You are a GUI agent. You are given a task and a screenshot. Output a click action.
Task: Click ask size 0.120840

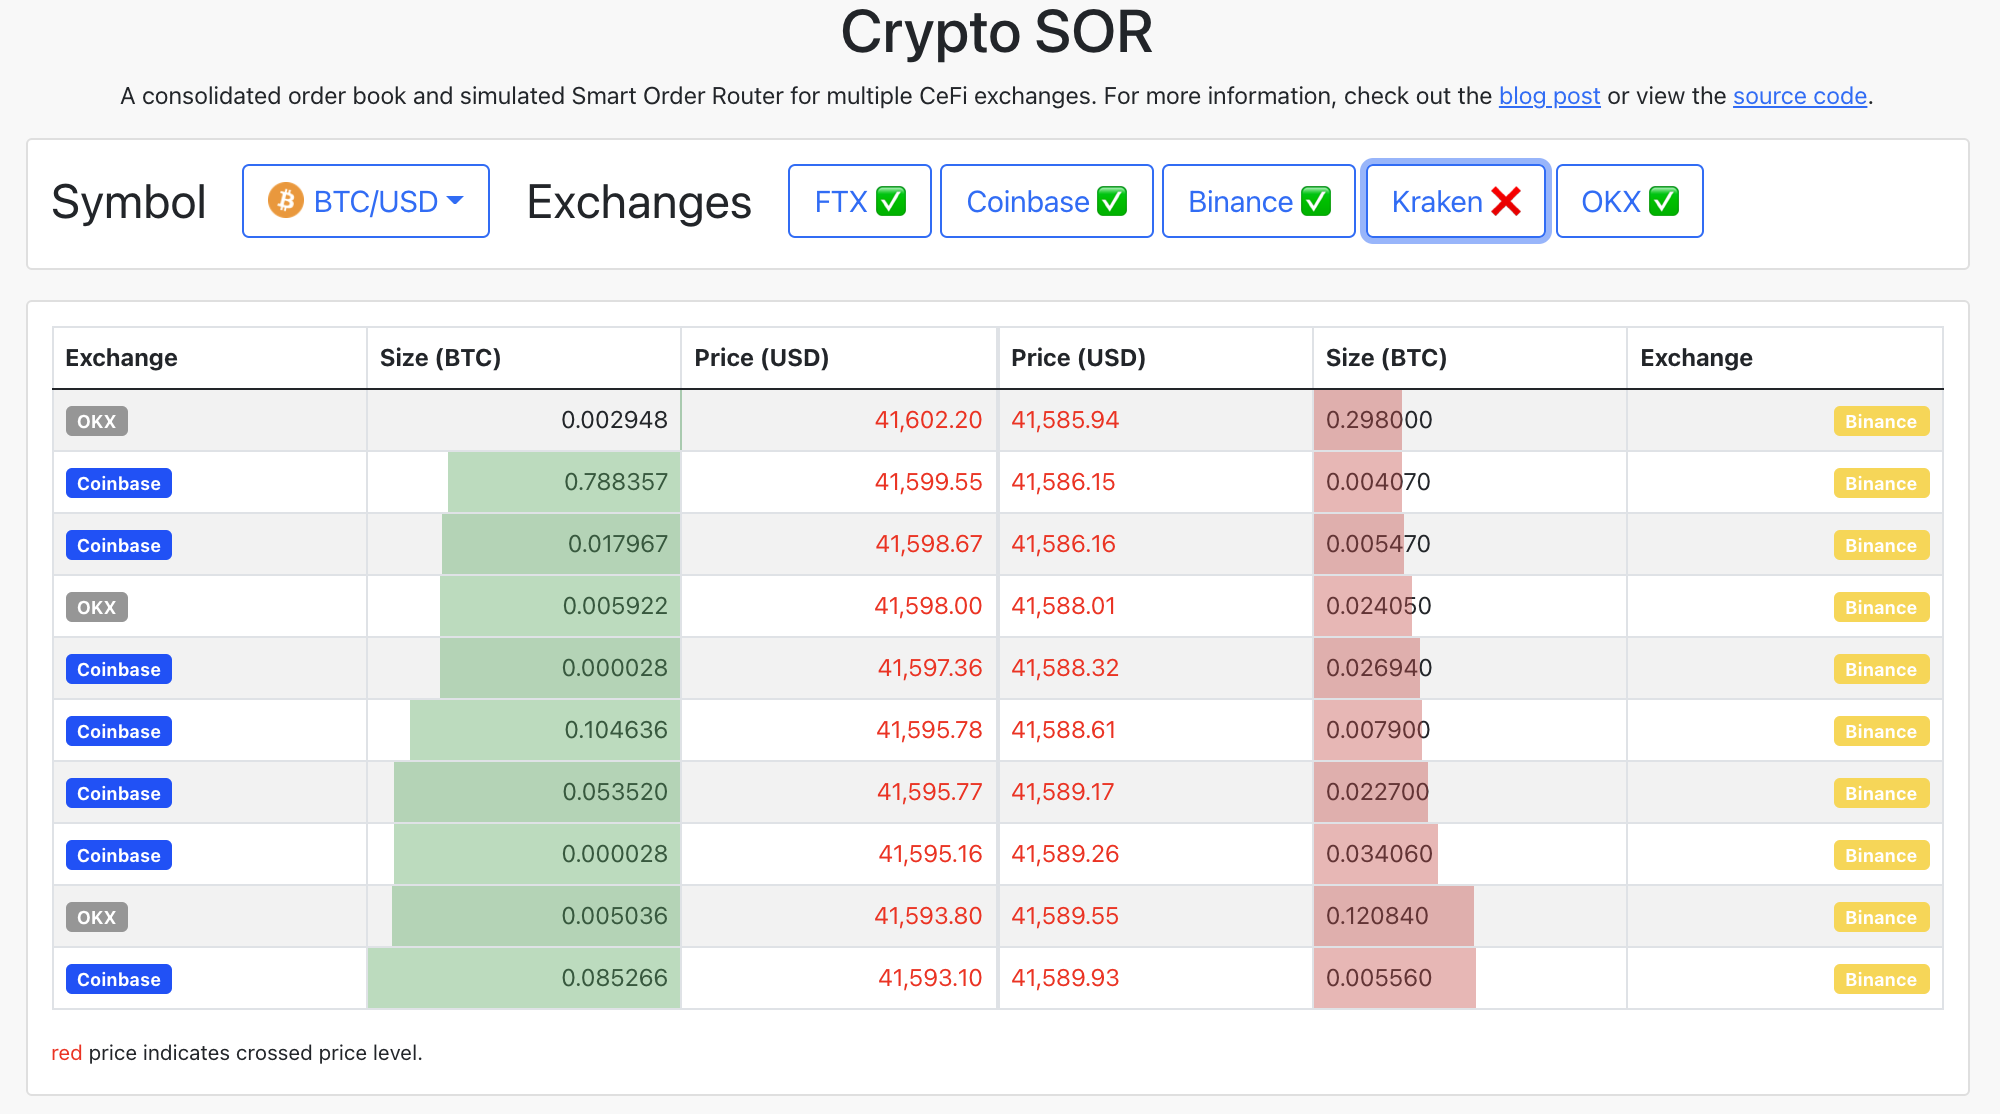pos(1377,916)
